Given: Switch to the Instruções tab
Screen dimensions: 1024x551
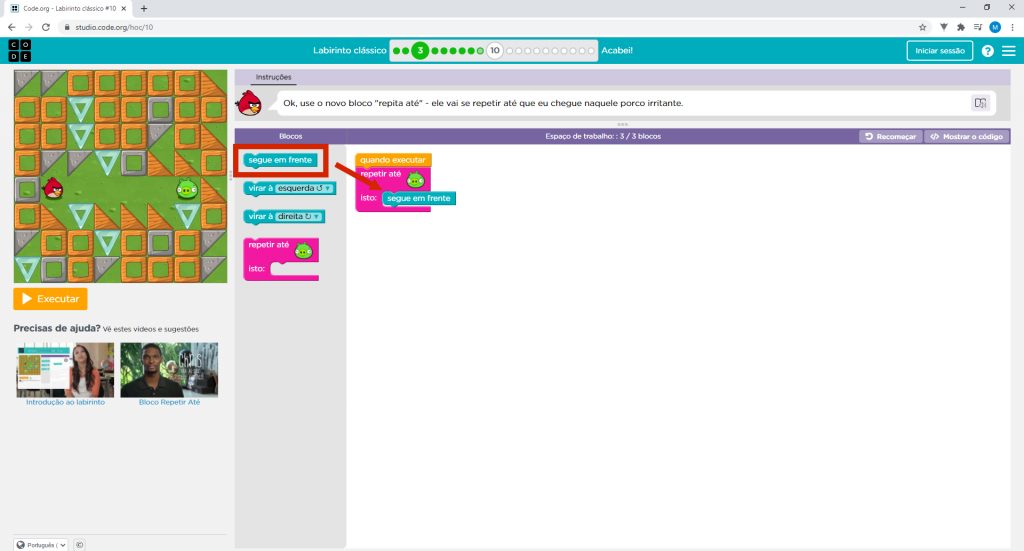Looking at the screenshot, I should coord(273,77).
